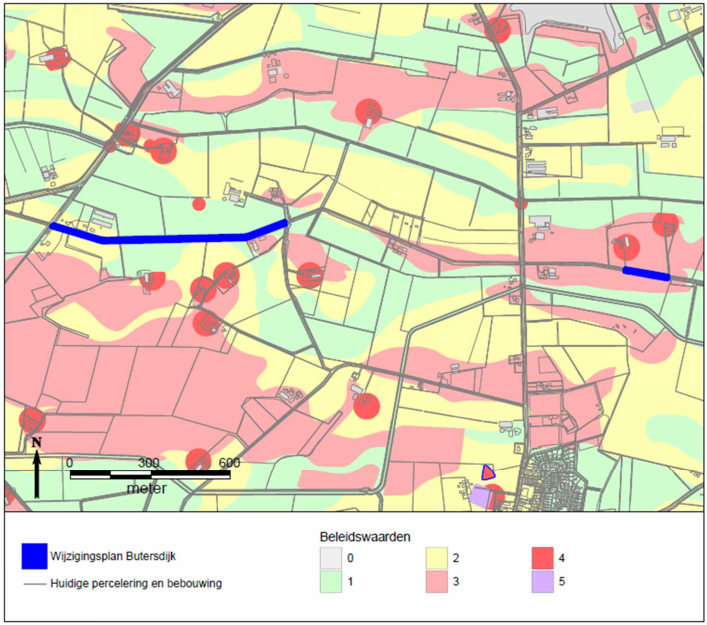Screen dimensions: 707x625
Task: Click the black-and-white scale bar
Action: coord(150,474)
